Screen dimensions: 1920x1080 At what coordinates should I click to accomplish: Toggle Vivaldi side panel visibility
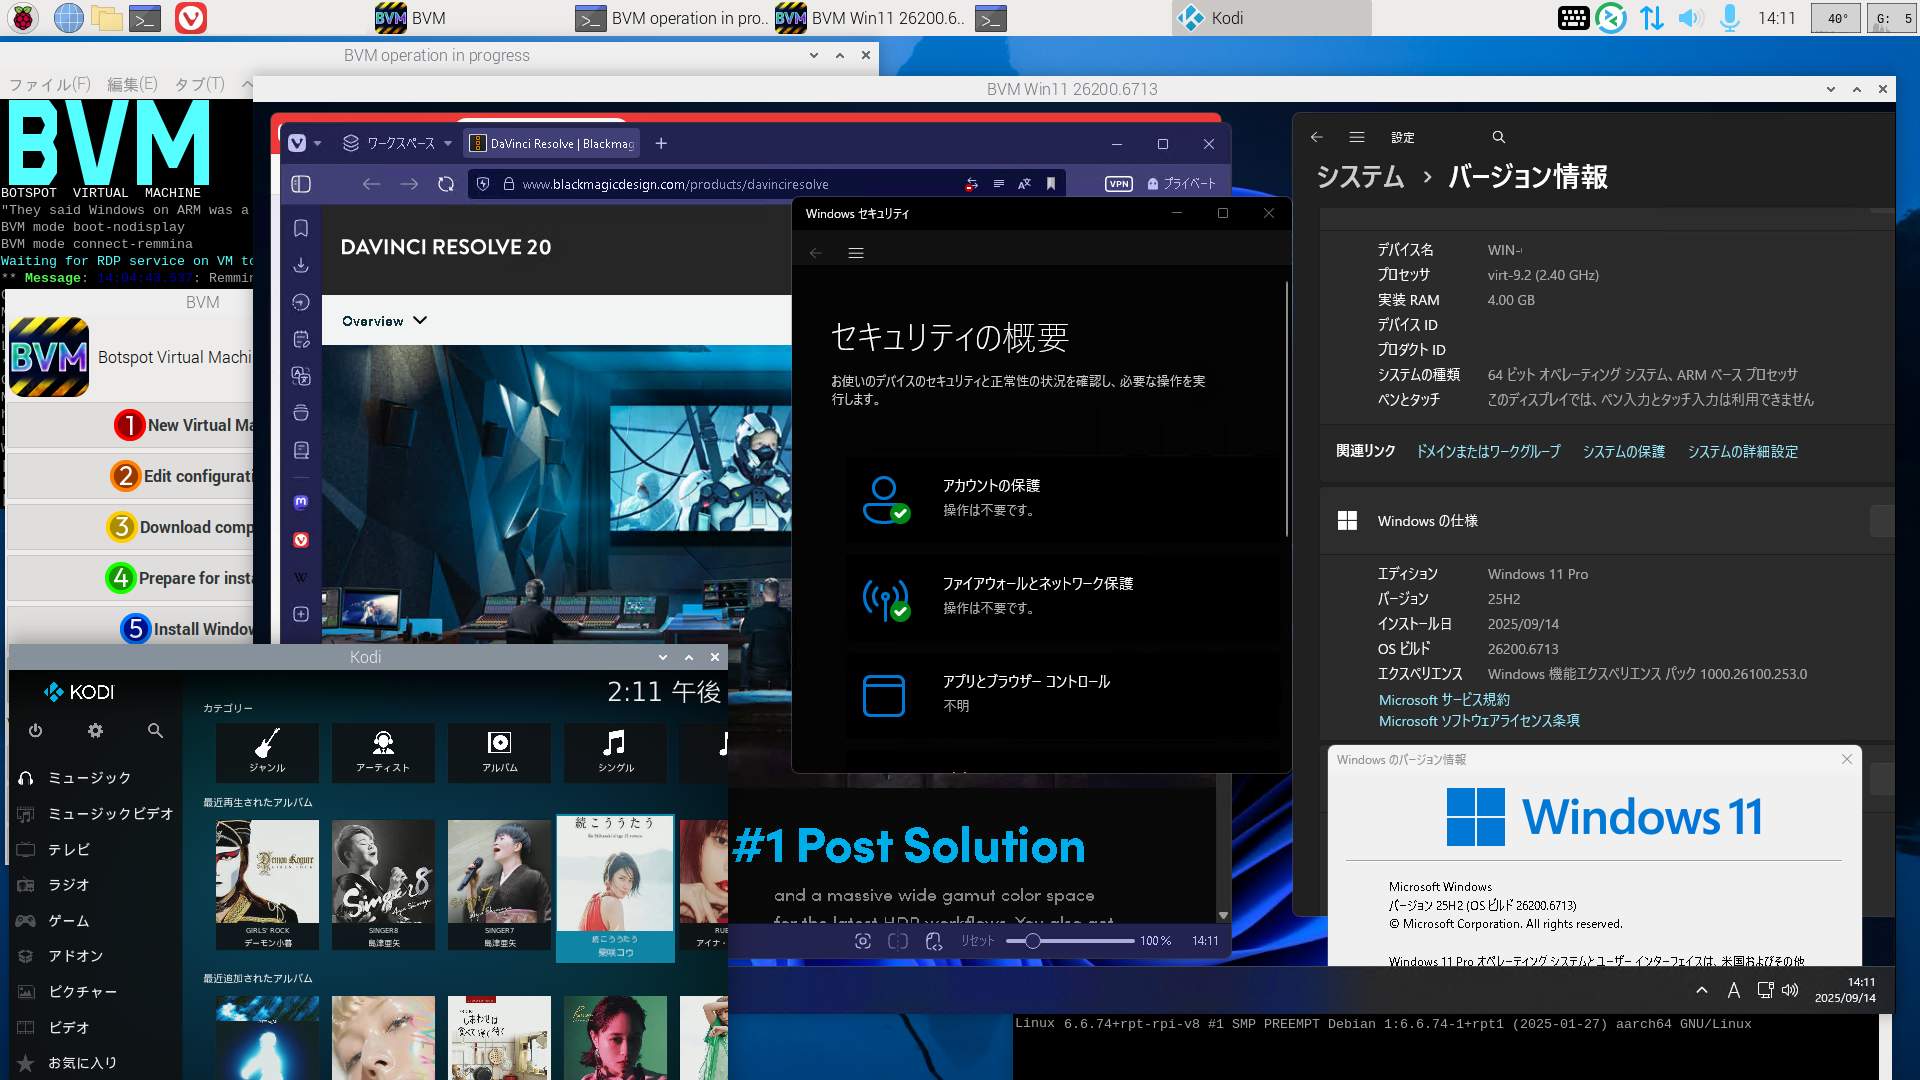click(301, 184)
